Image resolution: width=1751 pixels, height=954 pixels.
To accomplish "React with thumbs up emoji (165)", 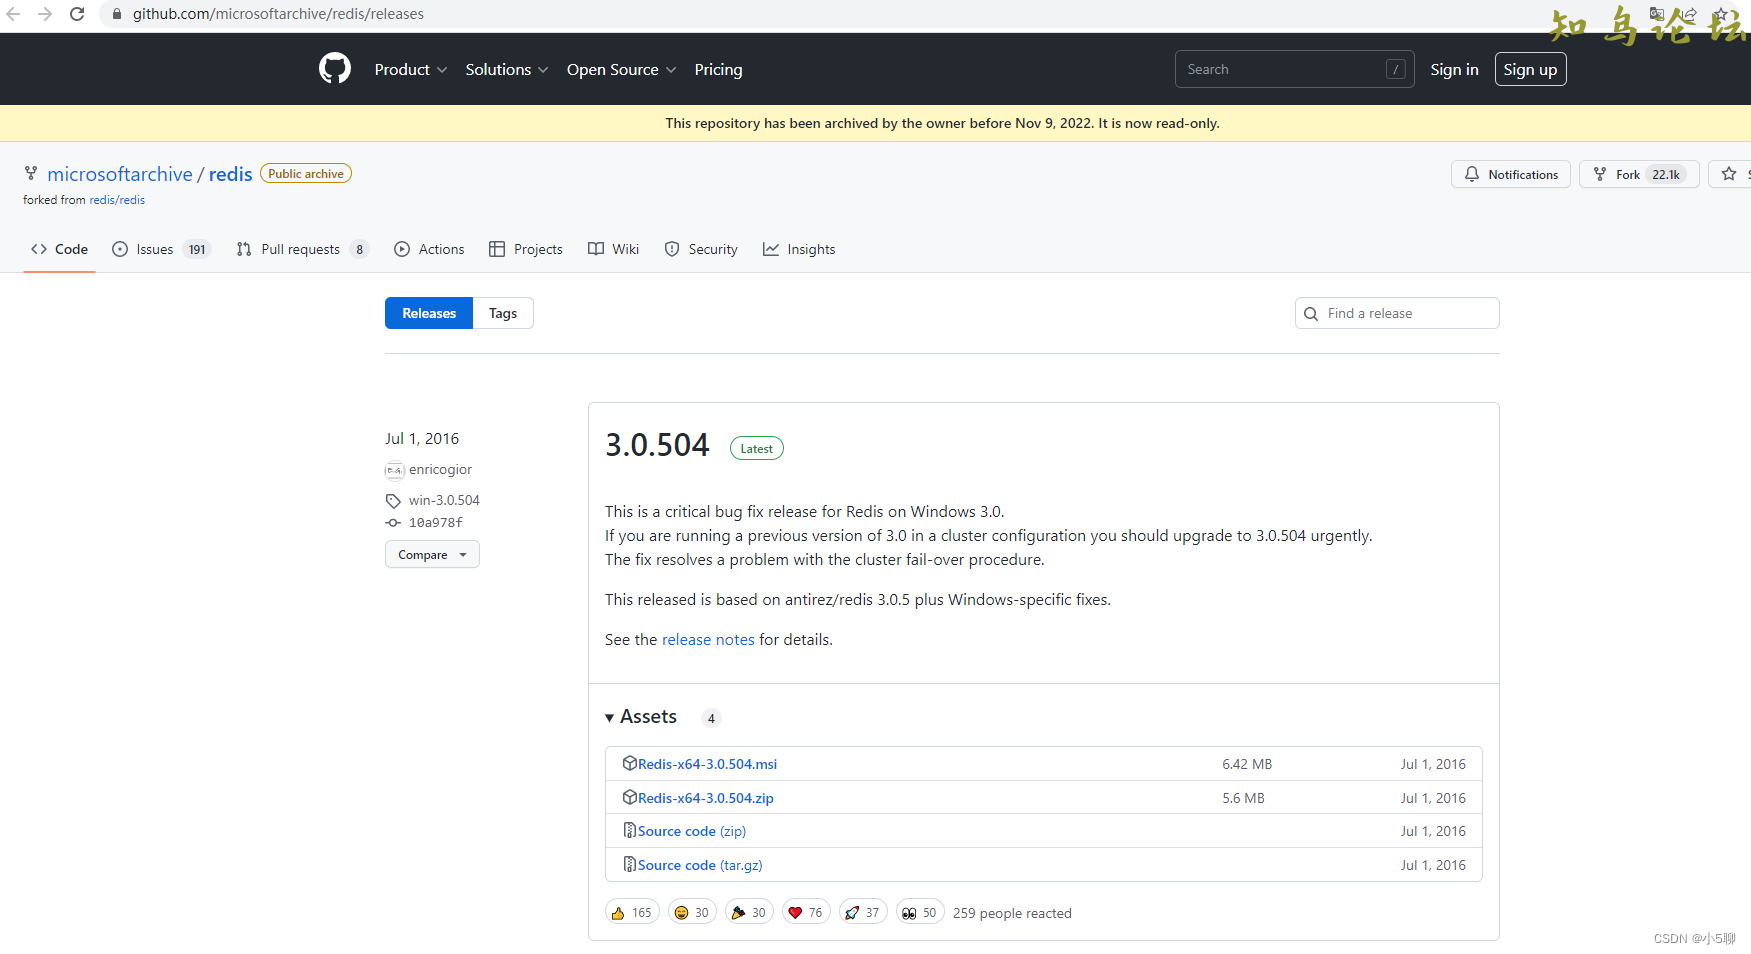I will click(x=632, y=912).
